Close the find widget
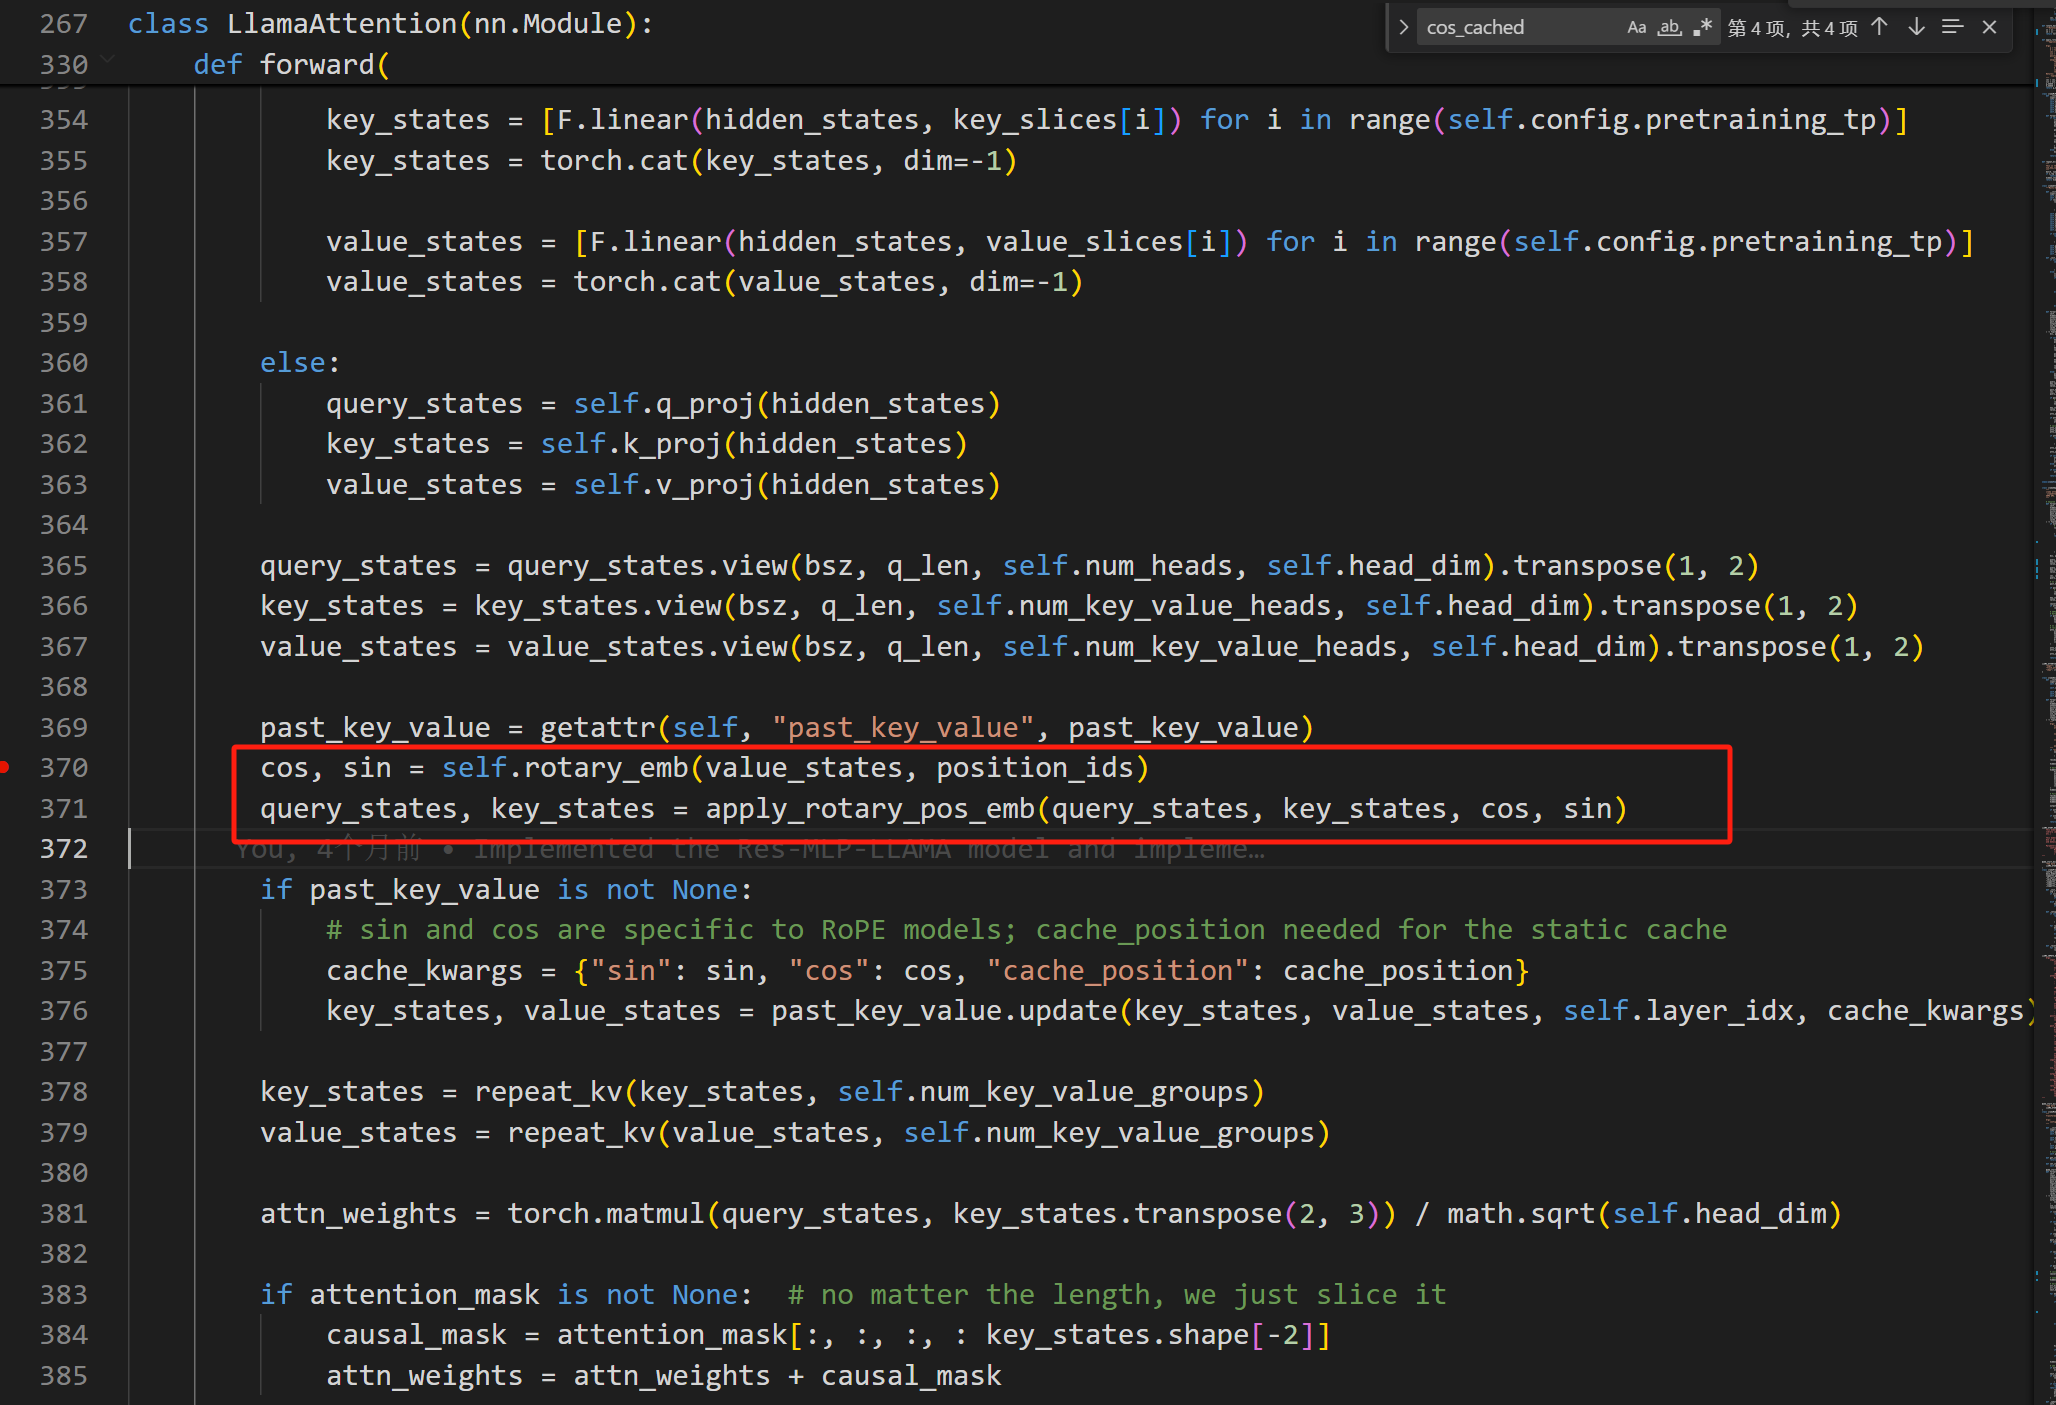This screenshot has height=1405, width=2056. [1989, 28]
